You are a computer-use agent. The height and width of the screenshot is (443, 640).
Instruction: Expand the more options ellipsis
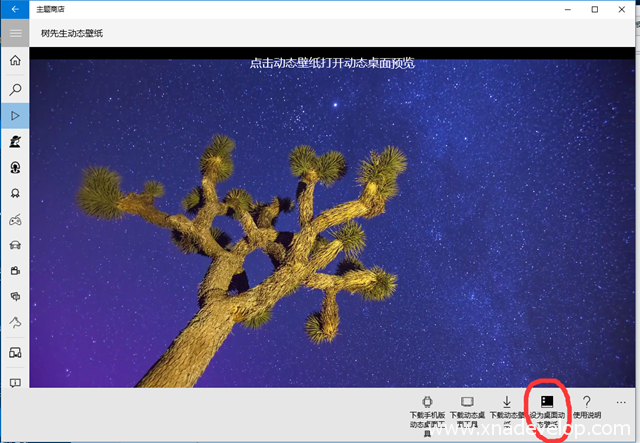[x=621, y=402]
